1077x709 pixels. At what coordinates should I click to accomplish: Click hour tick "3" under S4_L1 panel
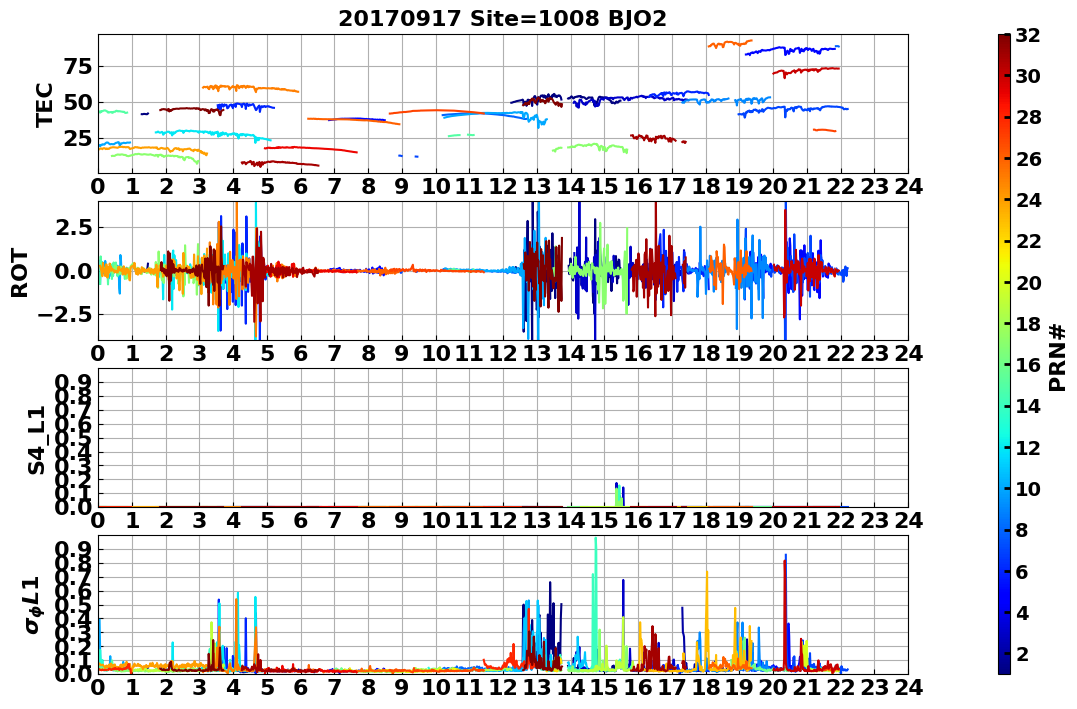(200, 520)
